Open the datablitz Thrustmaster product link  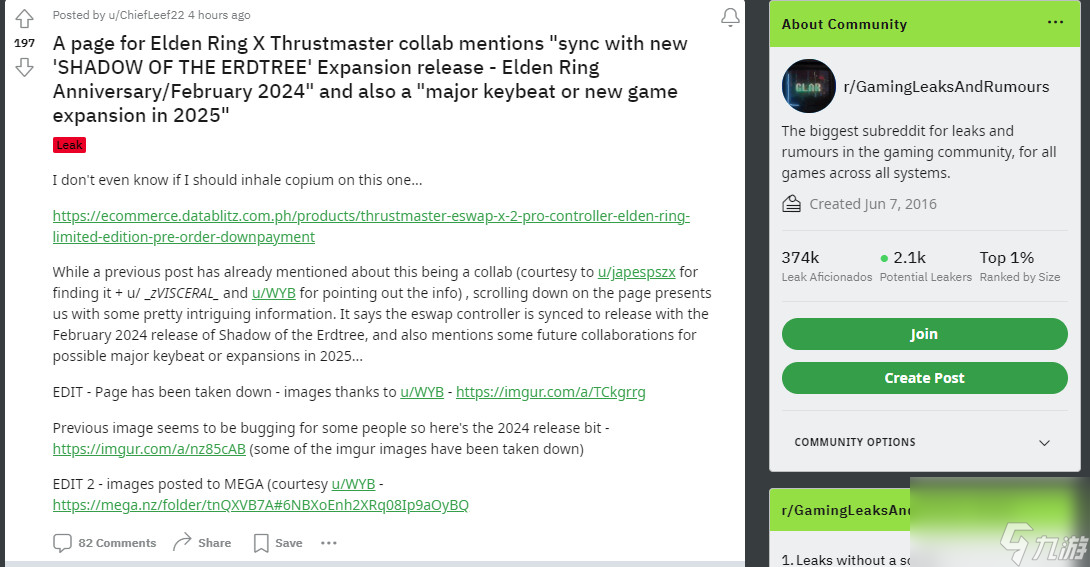tap(371, 226)
